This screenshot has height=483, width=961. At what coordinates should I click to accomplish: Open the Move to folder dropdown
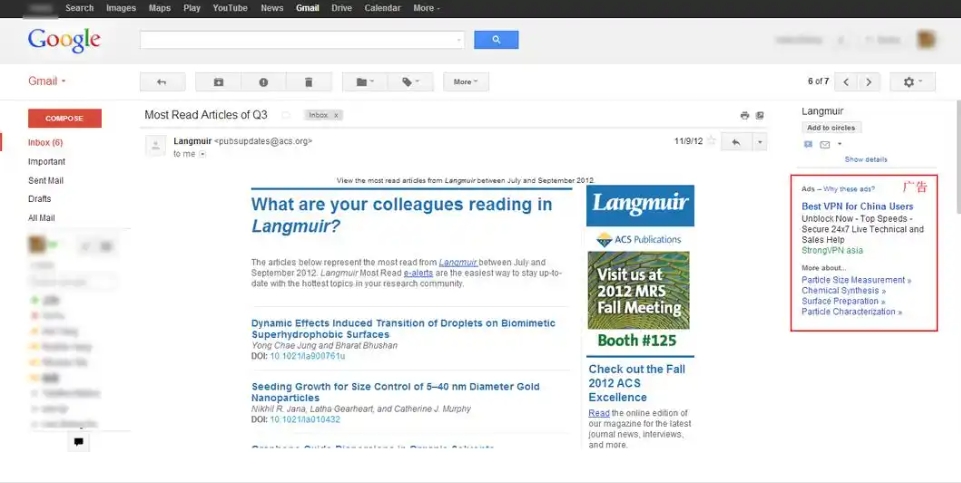(365, 82)
